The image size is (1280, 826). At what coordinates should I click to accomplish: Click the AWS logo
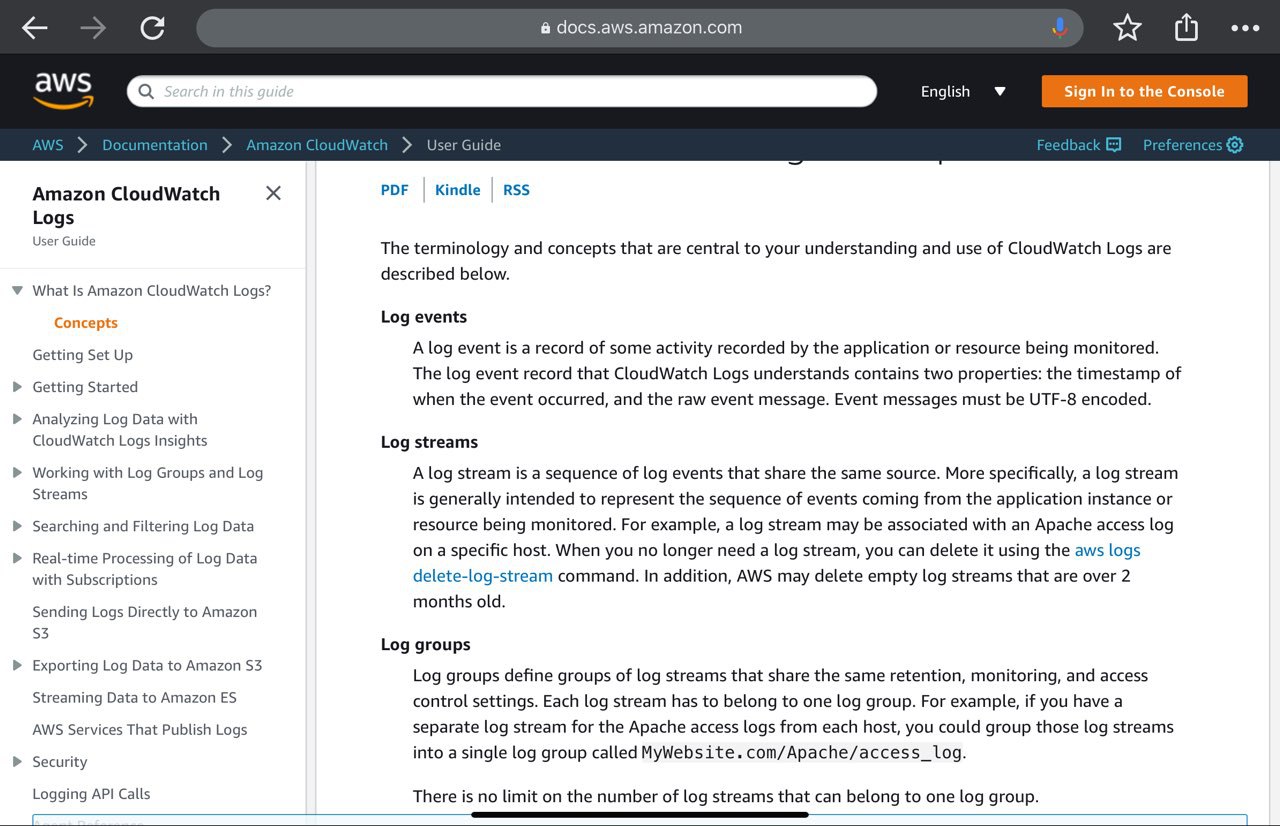pyautogui.click(x=63, y=90)
